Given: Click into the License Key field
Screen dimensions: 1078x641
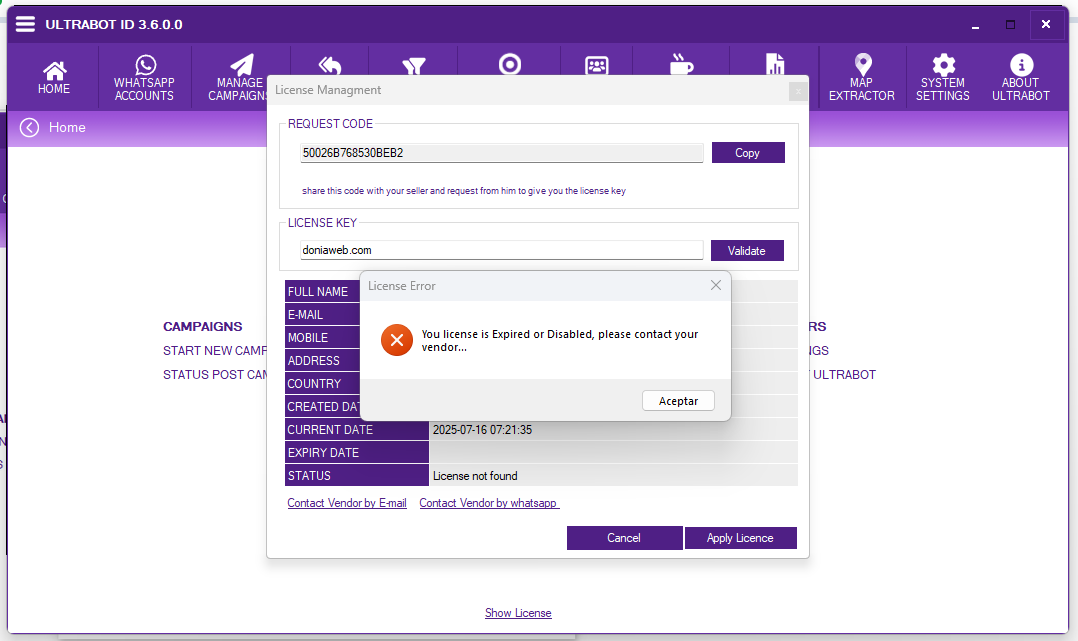Looking at the screenshot, I should pyautogui.click(x=501, y=250).
